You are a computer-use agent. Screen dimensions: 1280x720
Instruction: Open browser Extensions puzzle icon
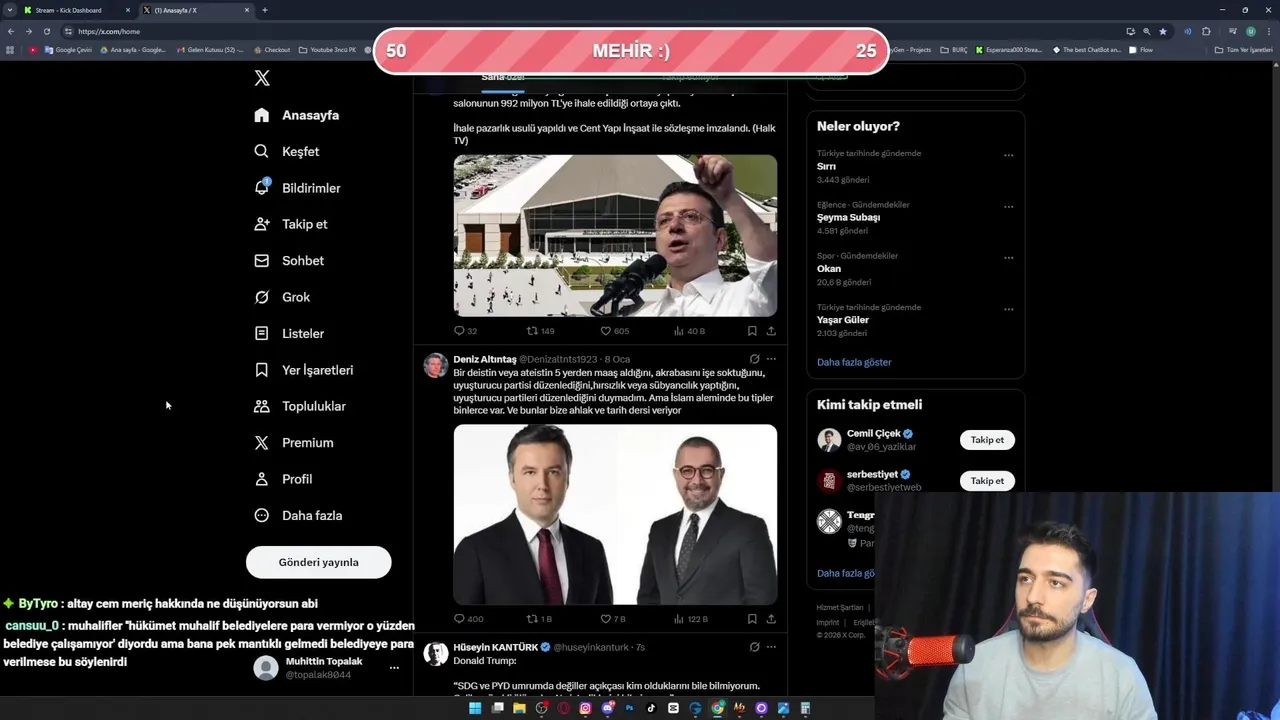[1206, 31]
